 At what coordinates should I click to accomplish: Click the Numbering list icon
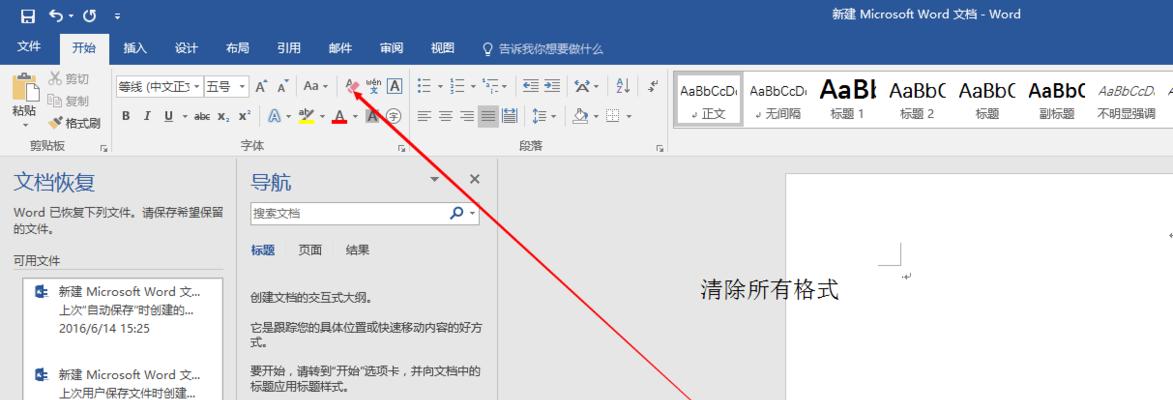[458, 87]
